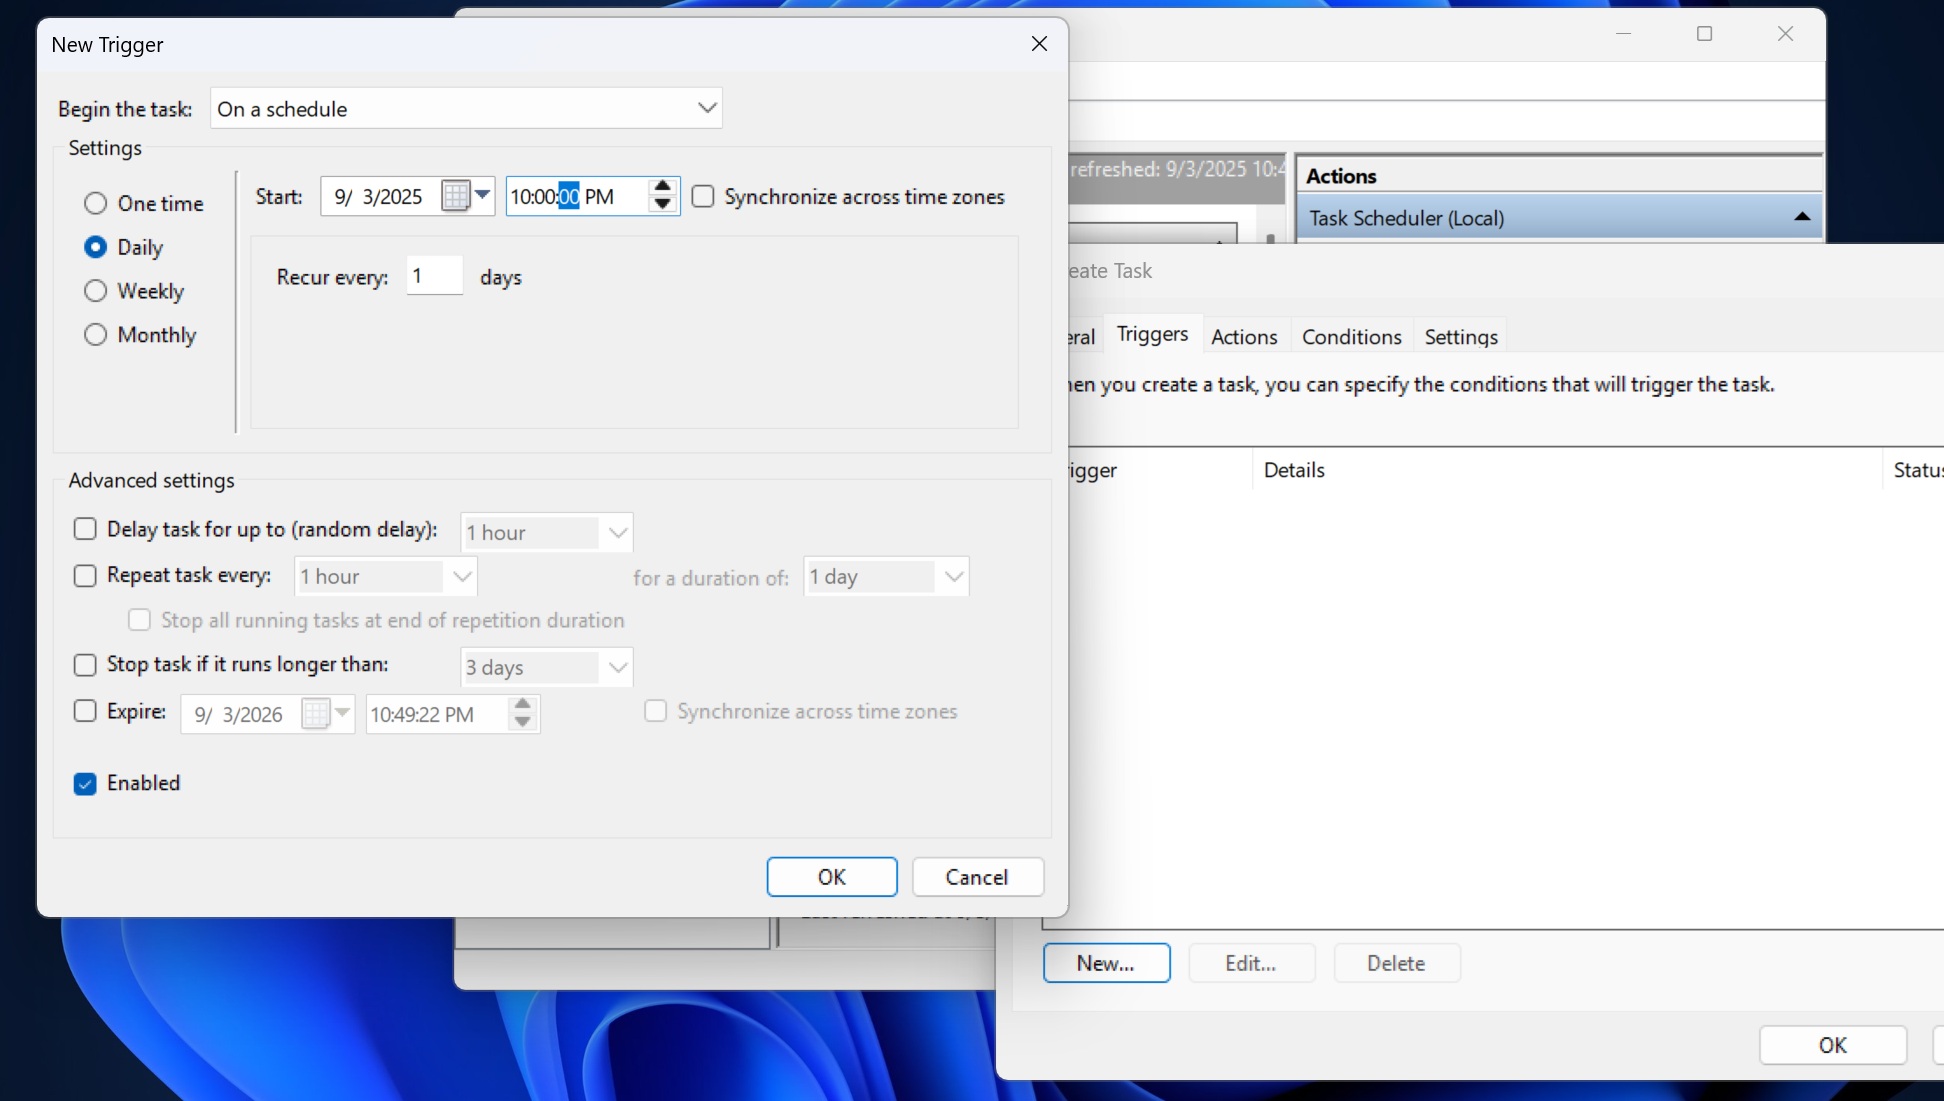Close the New Trigger dialog
Image resolution: width=1944 pixels, height=1101 pixels.
1039,44
